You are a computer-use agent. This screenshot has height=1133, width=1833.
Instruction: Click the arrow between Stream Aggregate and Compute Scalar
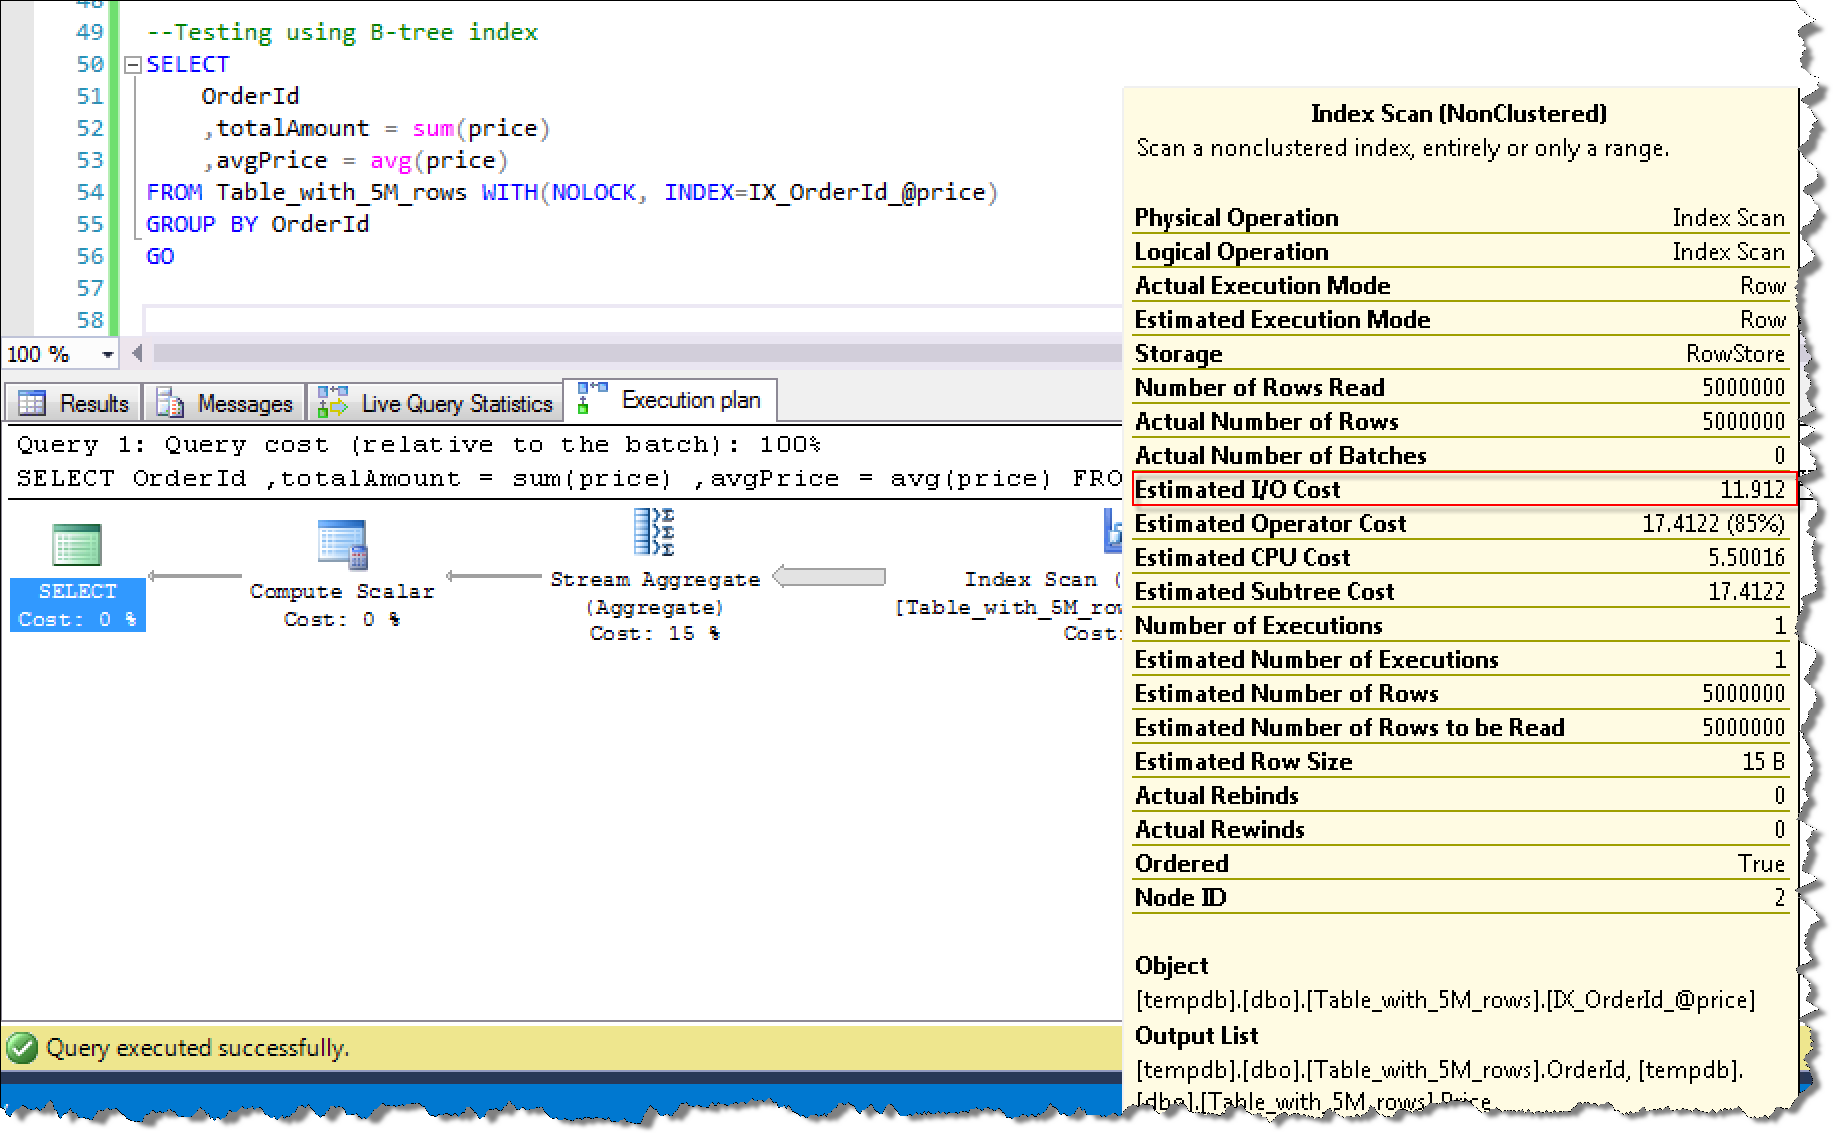[x=493, y=576]
